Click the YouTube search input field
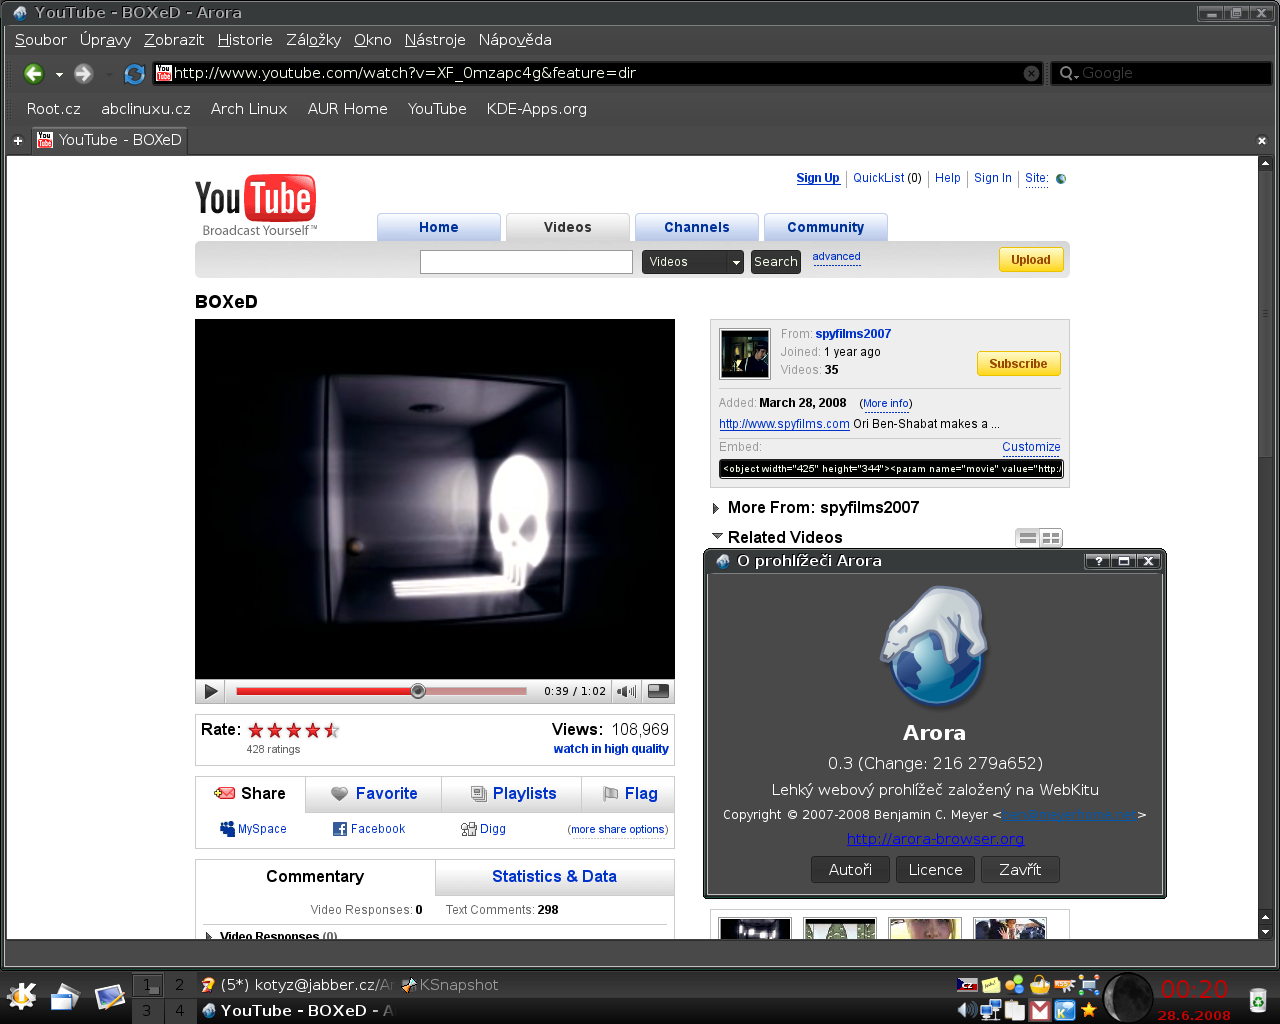1280x1024 pixels. [526, 262]
